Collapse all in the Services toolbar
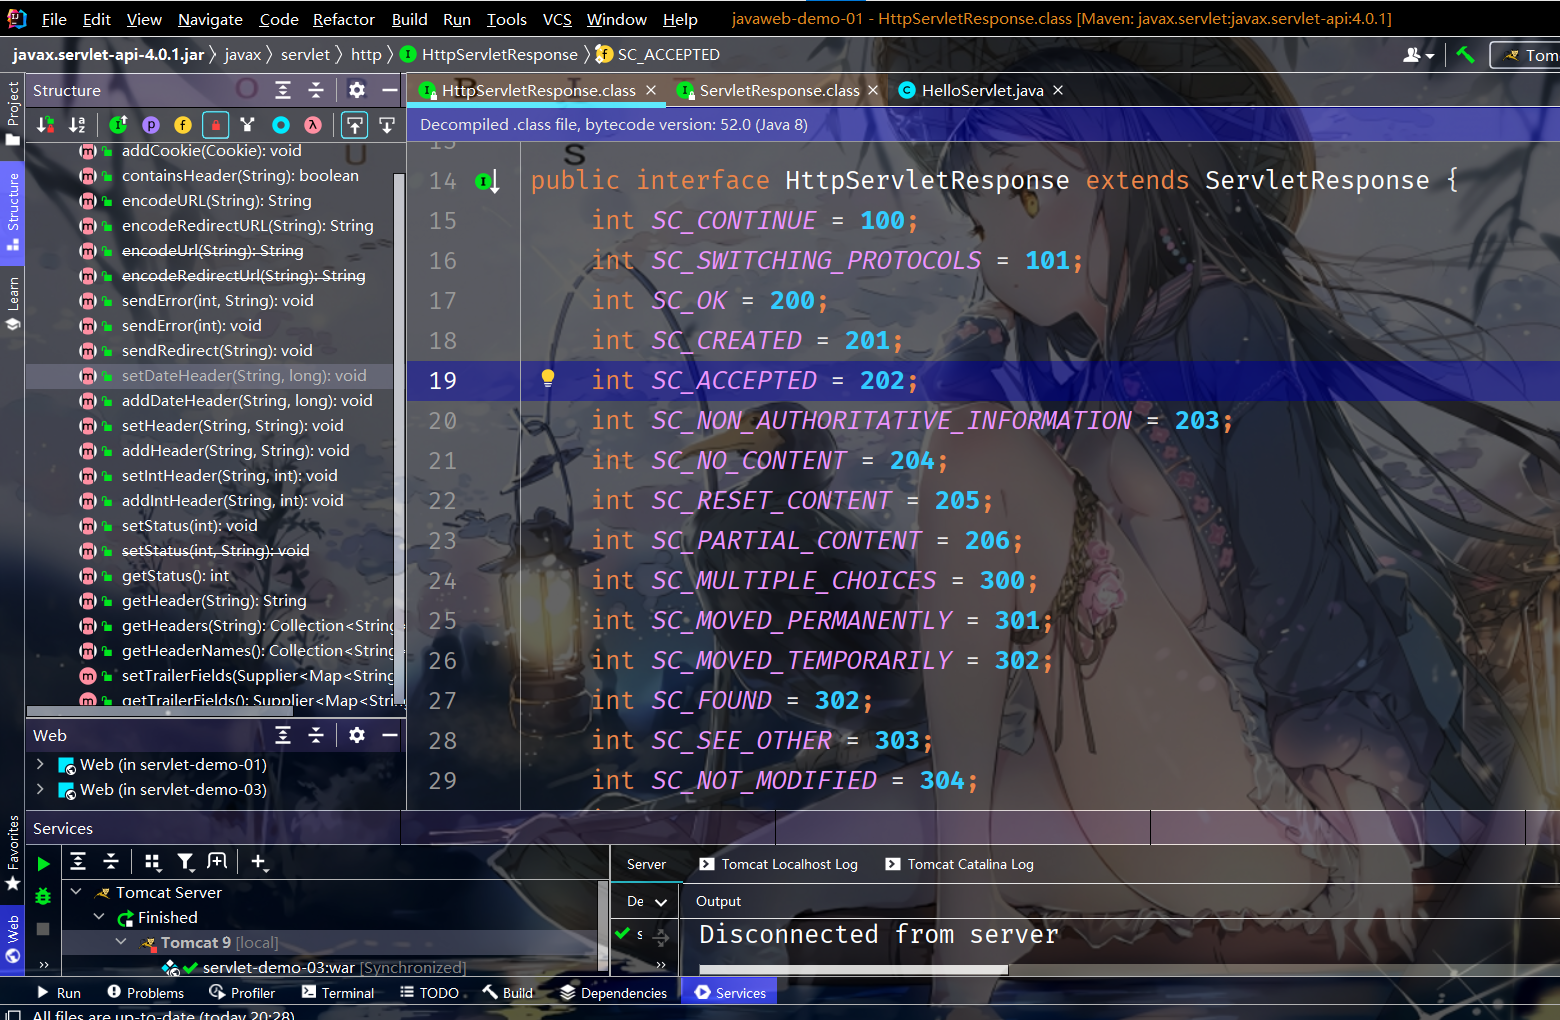Image resolution: width=1560 pixels, height=1020 pixels. pos(111,862)
